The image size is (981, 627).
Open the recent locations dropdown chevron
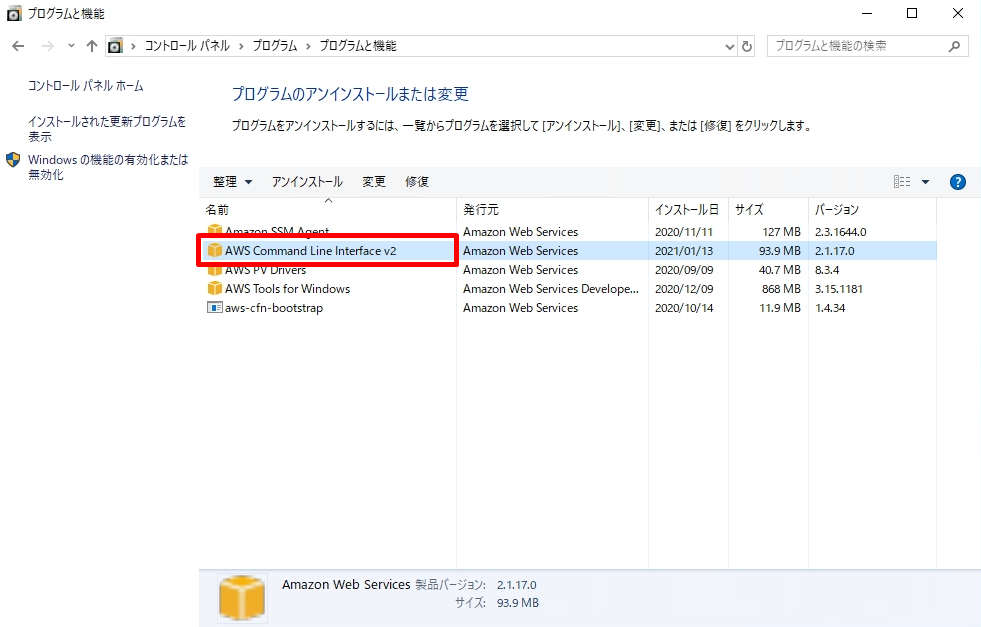tap(71, 46)
